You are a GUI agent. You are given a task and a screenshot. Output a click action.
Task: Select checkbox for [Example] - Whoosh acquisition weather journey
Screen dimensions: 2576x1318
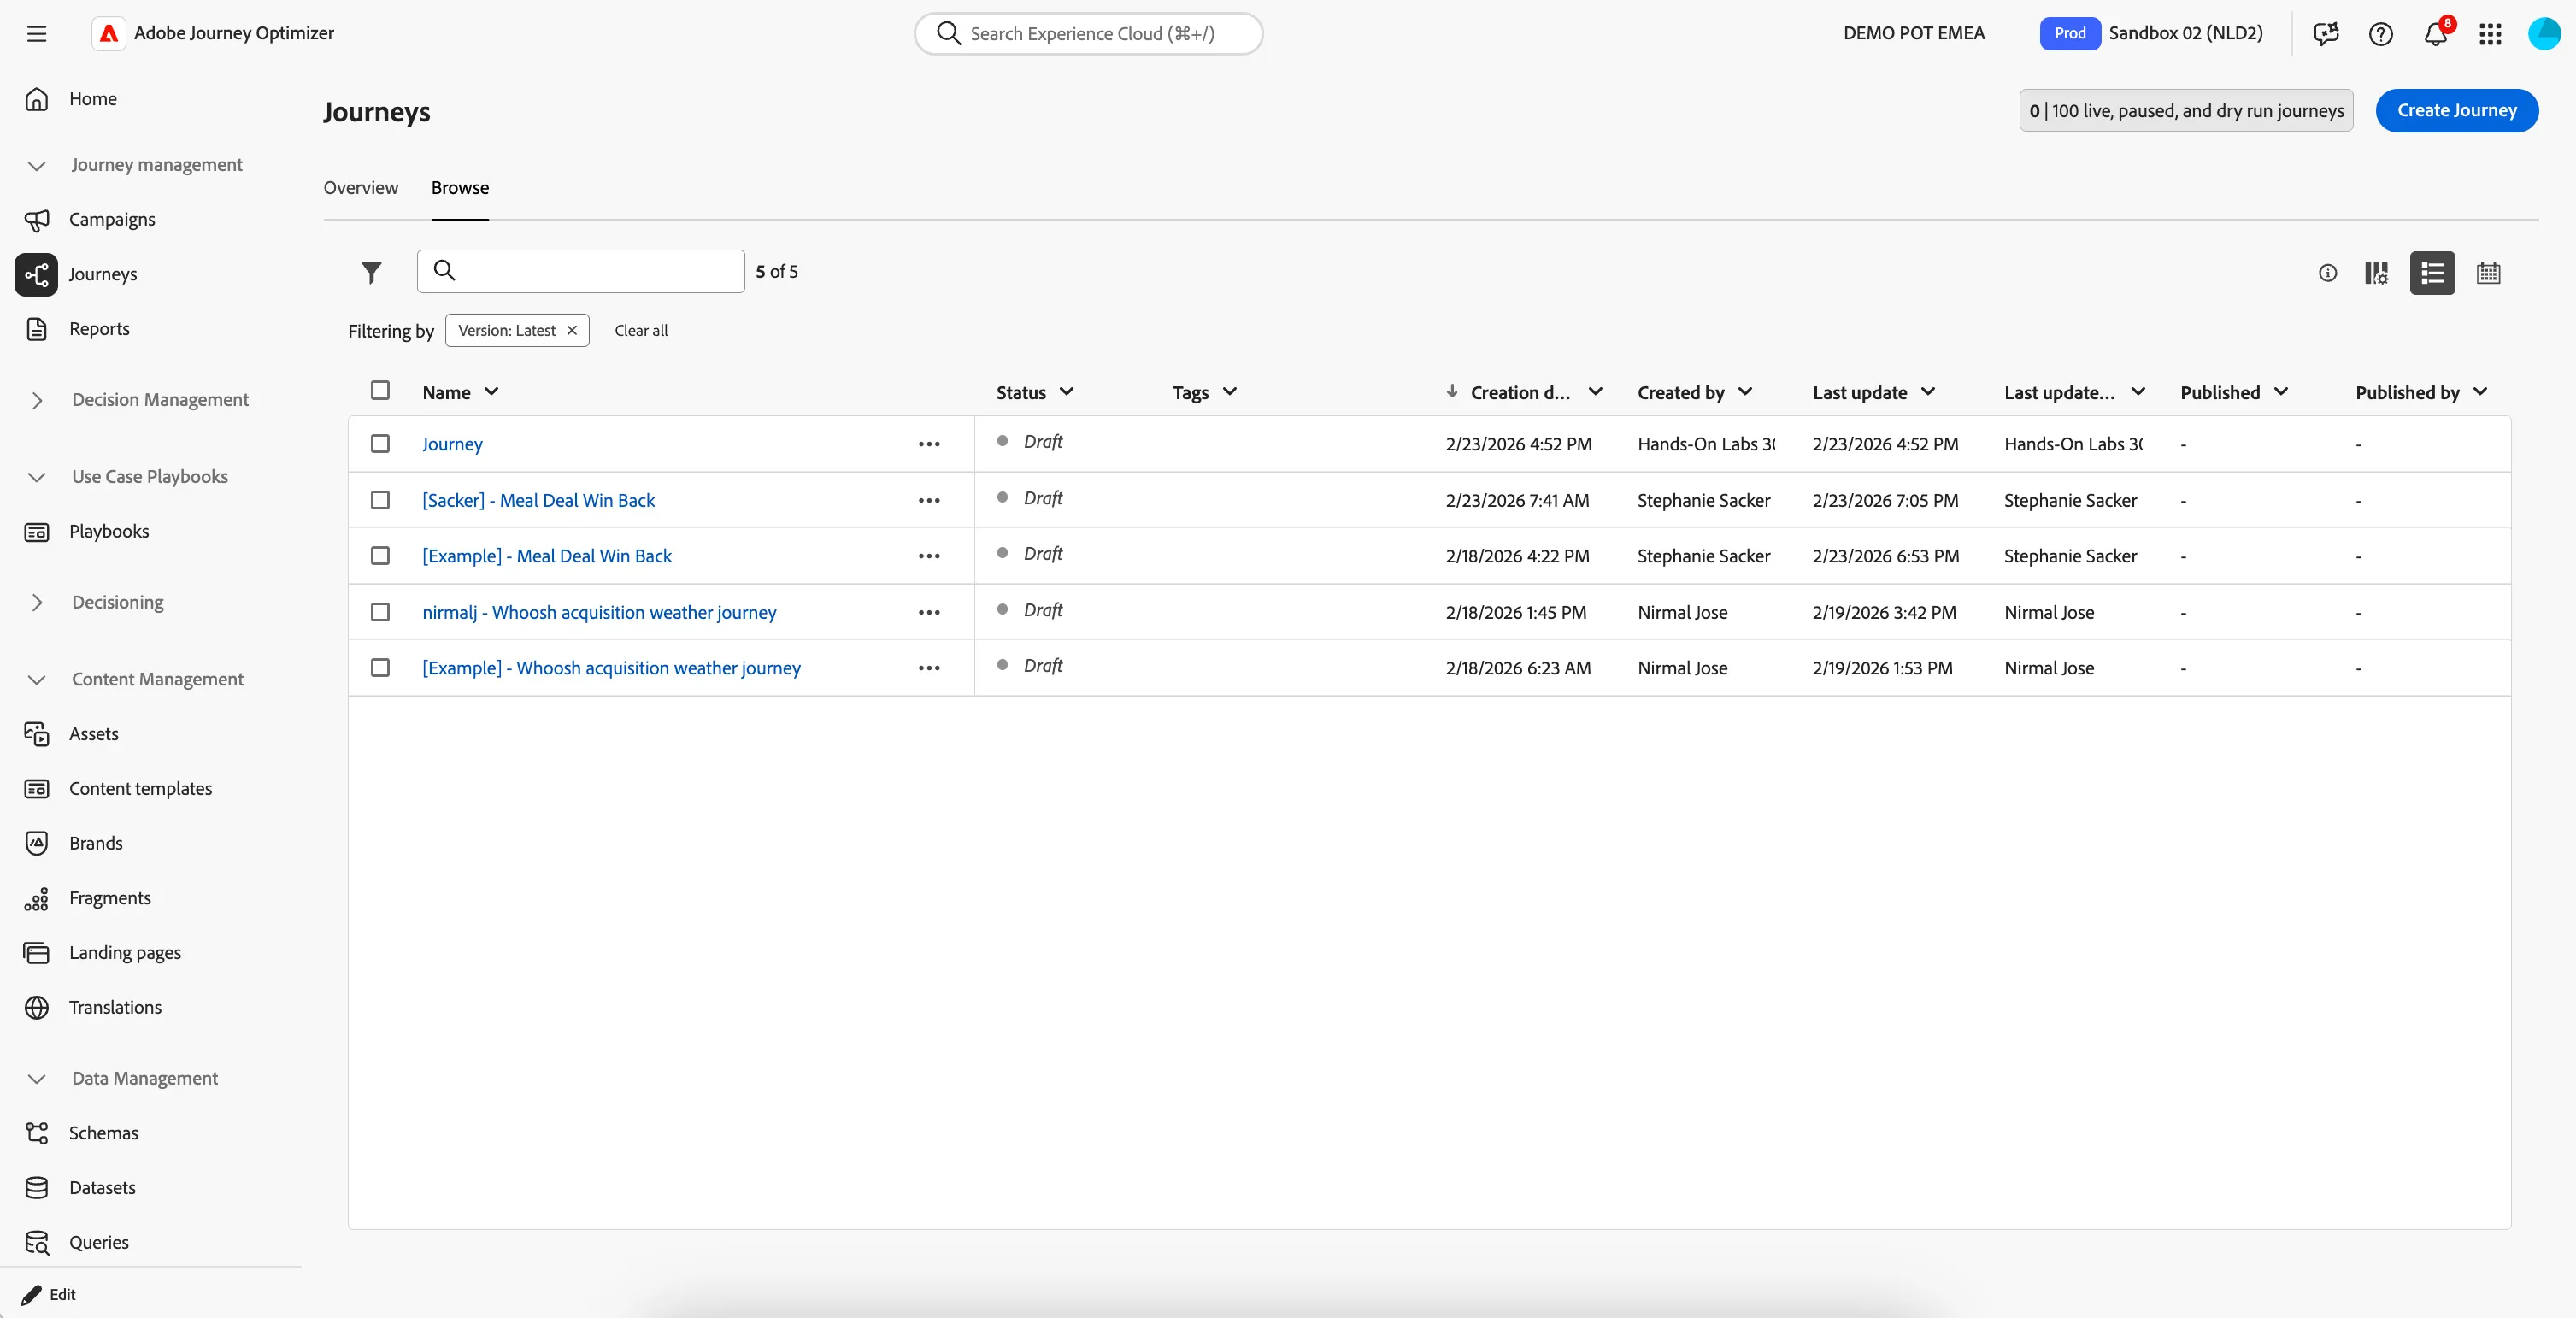tap(380, 667)
